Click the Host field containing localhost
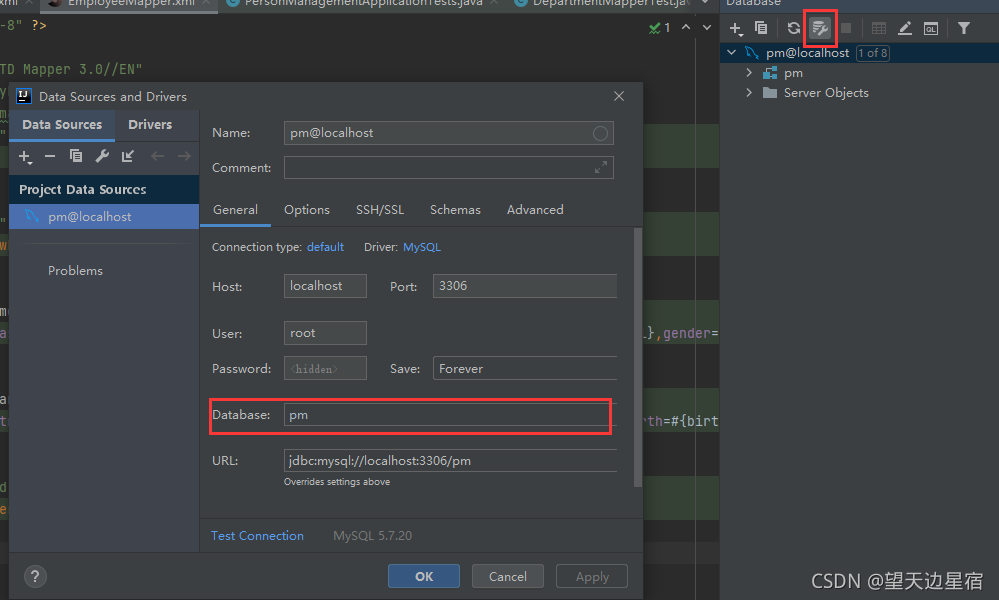The width and height of the screenshot is (999, 600). pyautogui.click(x=325, y=286)
